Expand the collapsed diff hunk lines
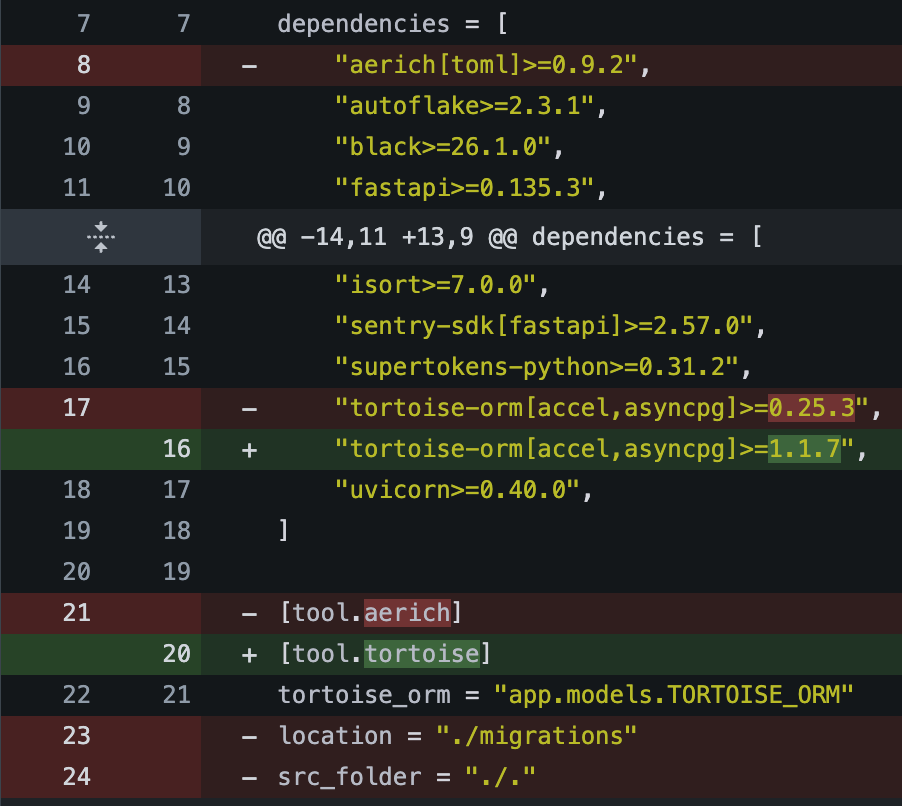 coord(101,237)
